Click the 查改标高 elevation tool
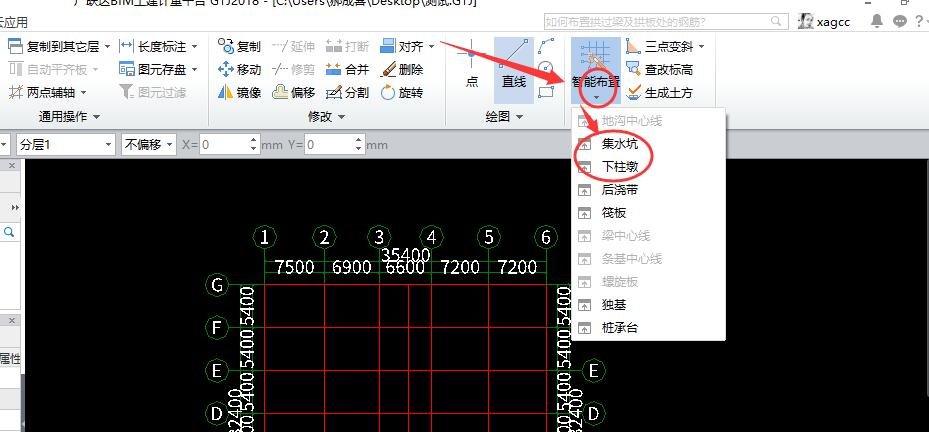929x432 pixels. point(659,69)
